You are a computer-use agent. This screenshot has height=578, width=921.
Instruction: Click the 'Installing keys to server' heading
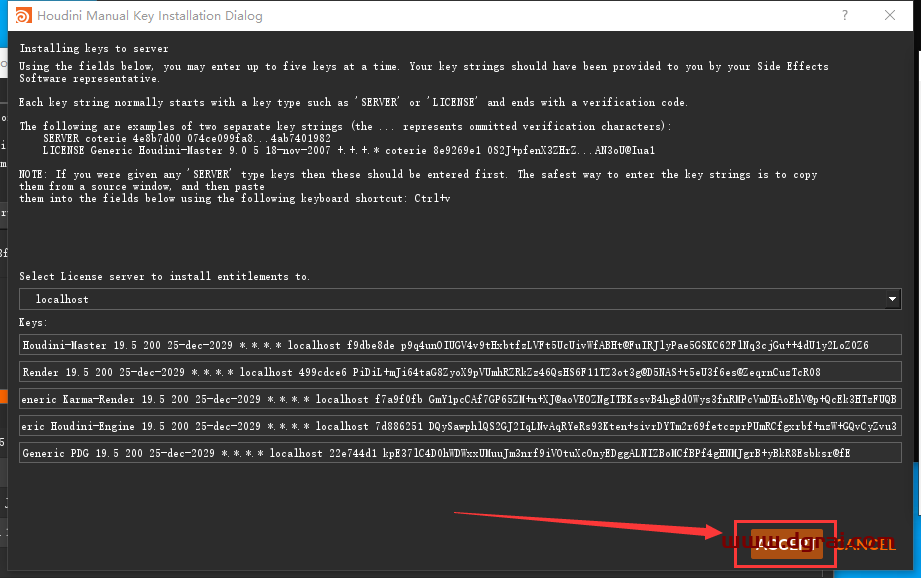tap(93, 48)
